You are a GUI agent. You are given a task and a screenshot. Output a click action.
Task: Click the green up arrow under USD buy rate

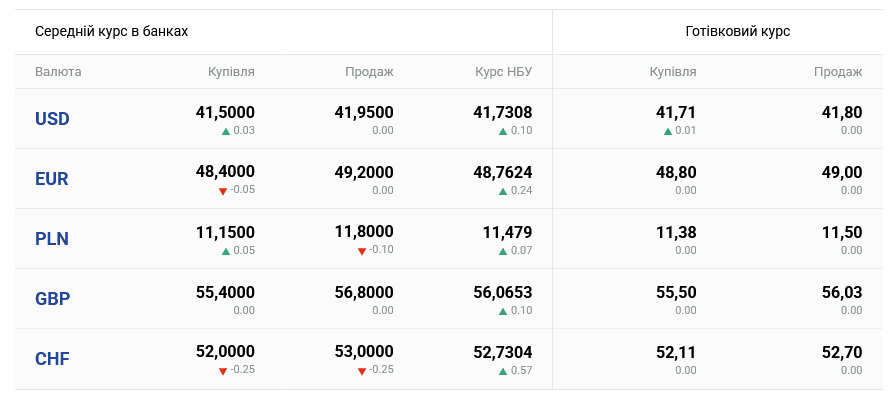(226, 131)
